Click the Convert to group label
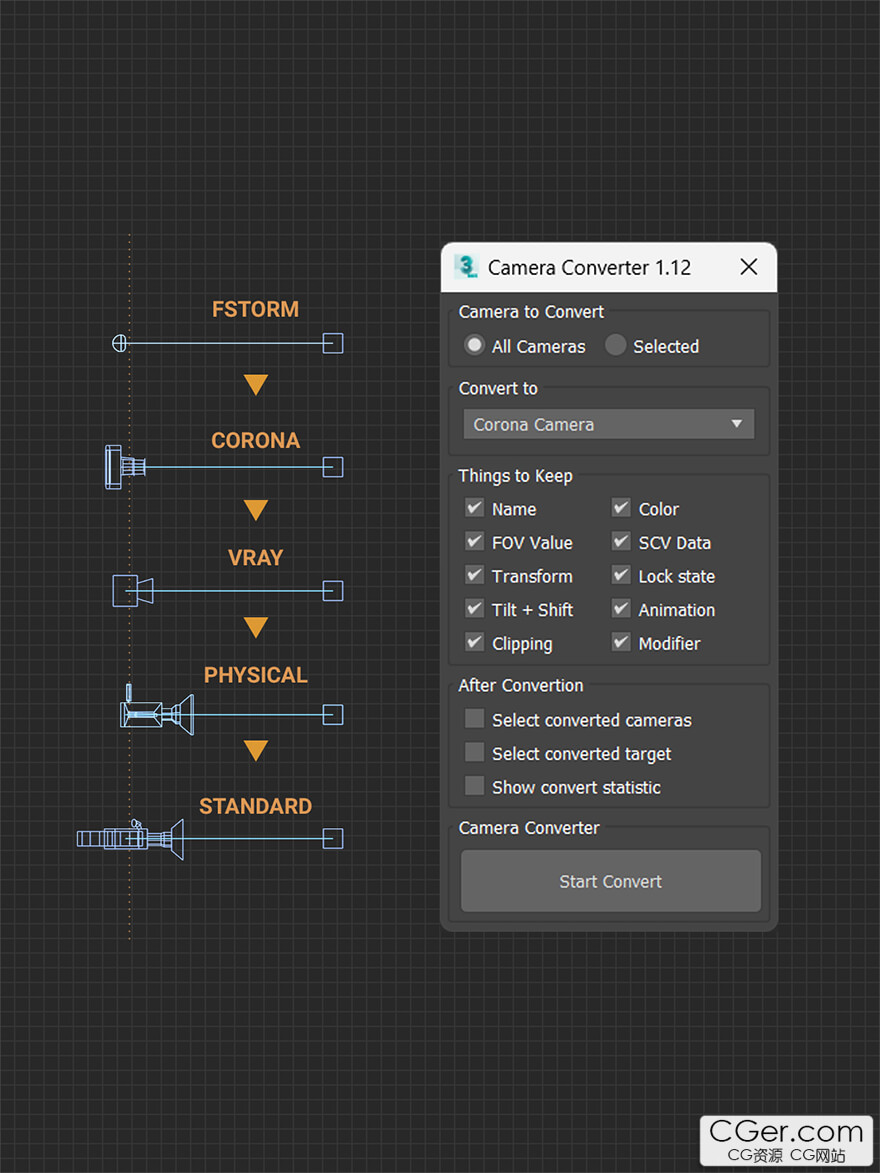Image resolution: width=880 pixels, height=1173 pixels. [x=498, y=388]
